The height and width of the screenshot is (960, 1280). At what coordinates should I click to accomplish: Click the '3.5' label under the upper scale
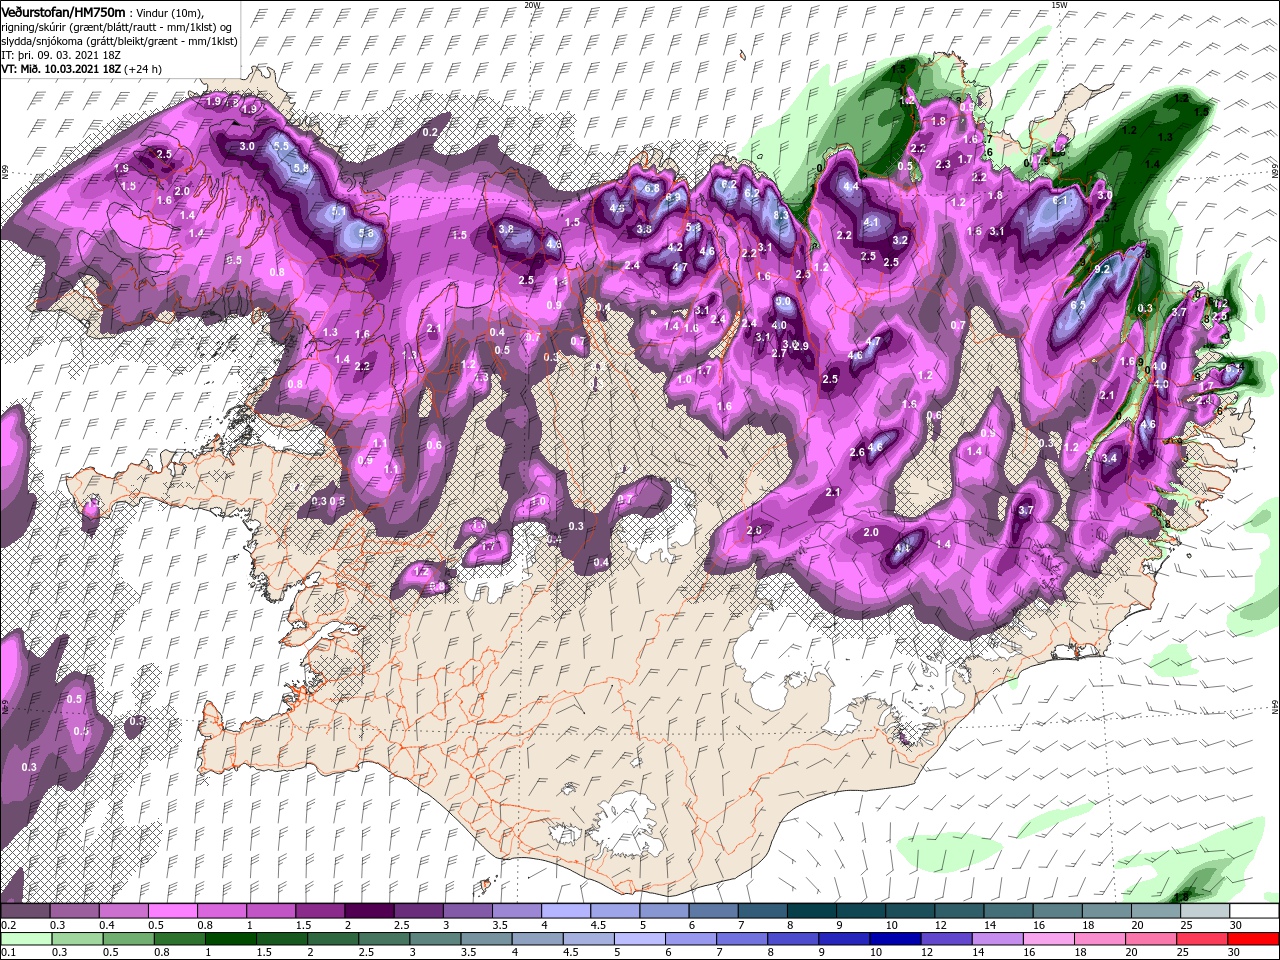[499, 925]
